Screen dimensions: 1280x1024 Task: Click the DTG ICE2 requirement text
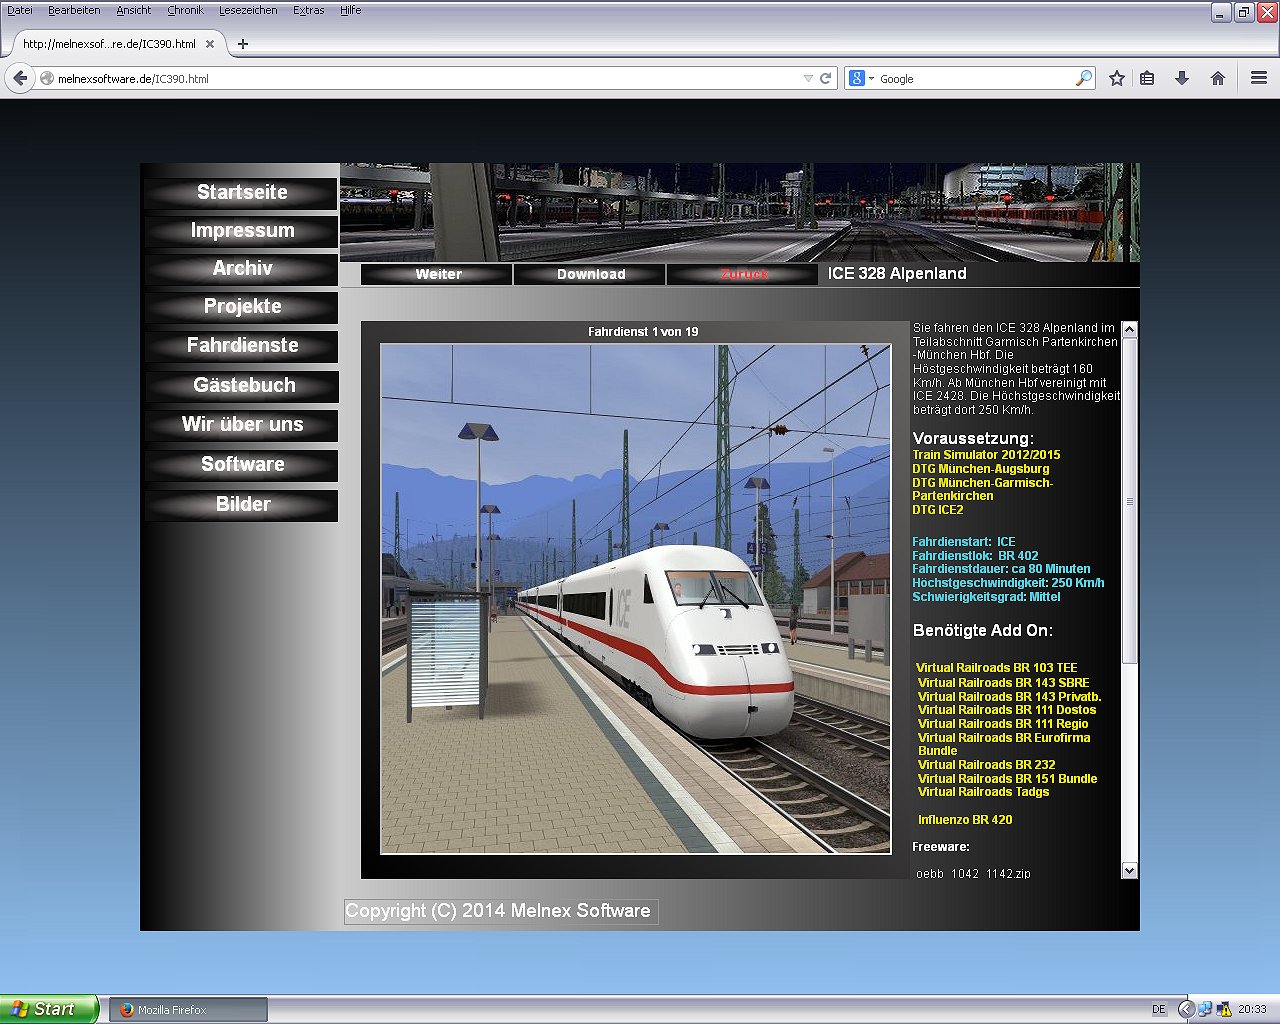(938, 510)
